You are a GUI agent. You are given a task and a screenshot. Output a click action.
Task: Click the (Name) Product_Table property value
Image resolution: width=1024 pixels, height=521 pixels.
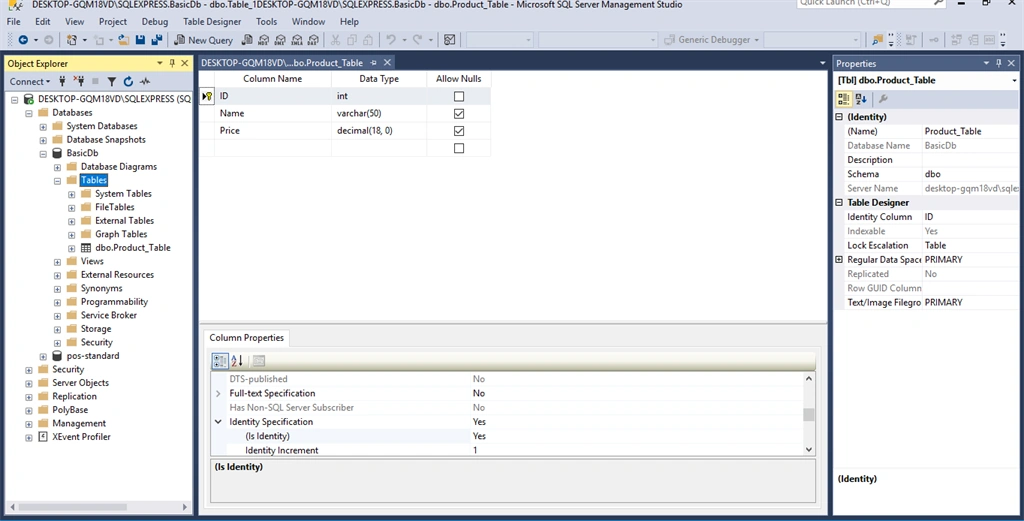(970, 131)
